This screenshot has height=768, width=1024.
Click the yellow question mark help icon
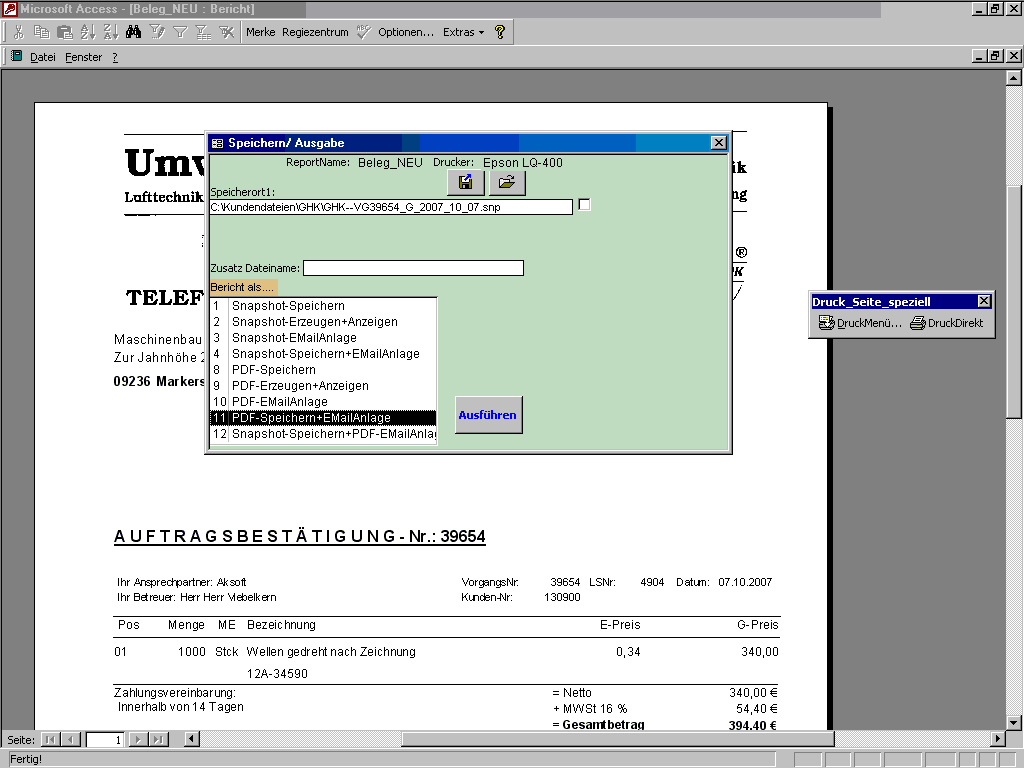pyautogui.click(x=500, y=32)
